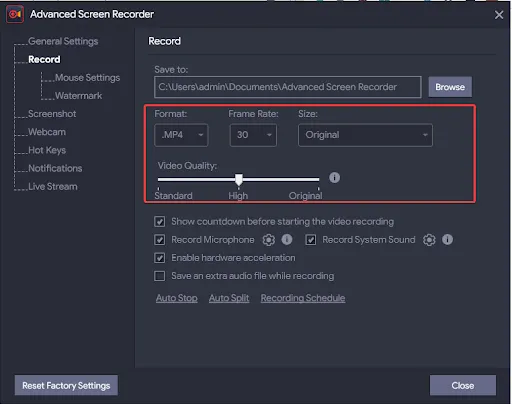Click the Video Quality info icon
Viewport: 512px width, 404px height.
(x=335, y=178)
